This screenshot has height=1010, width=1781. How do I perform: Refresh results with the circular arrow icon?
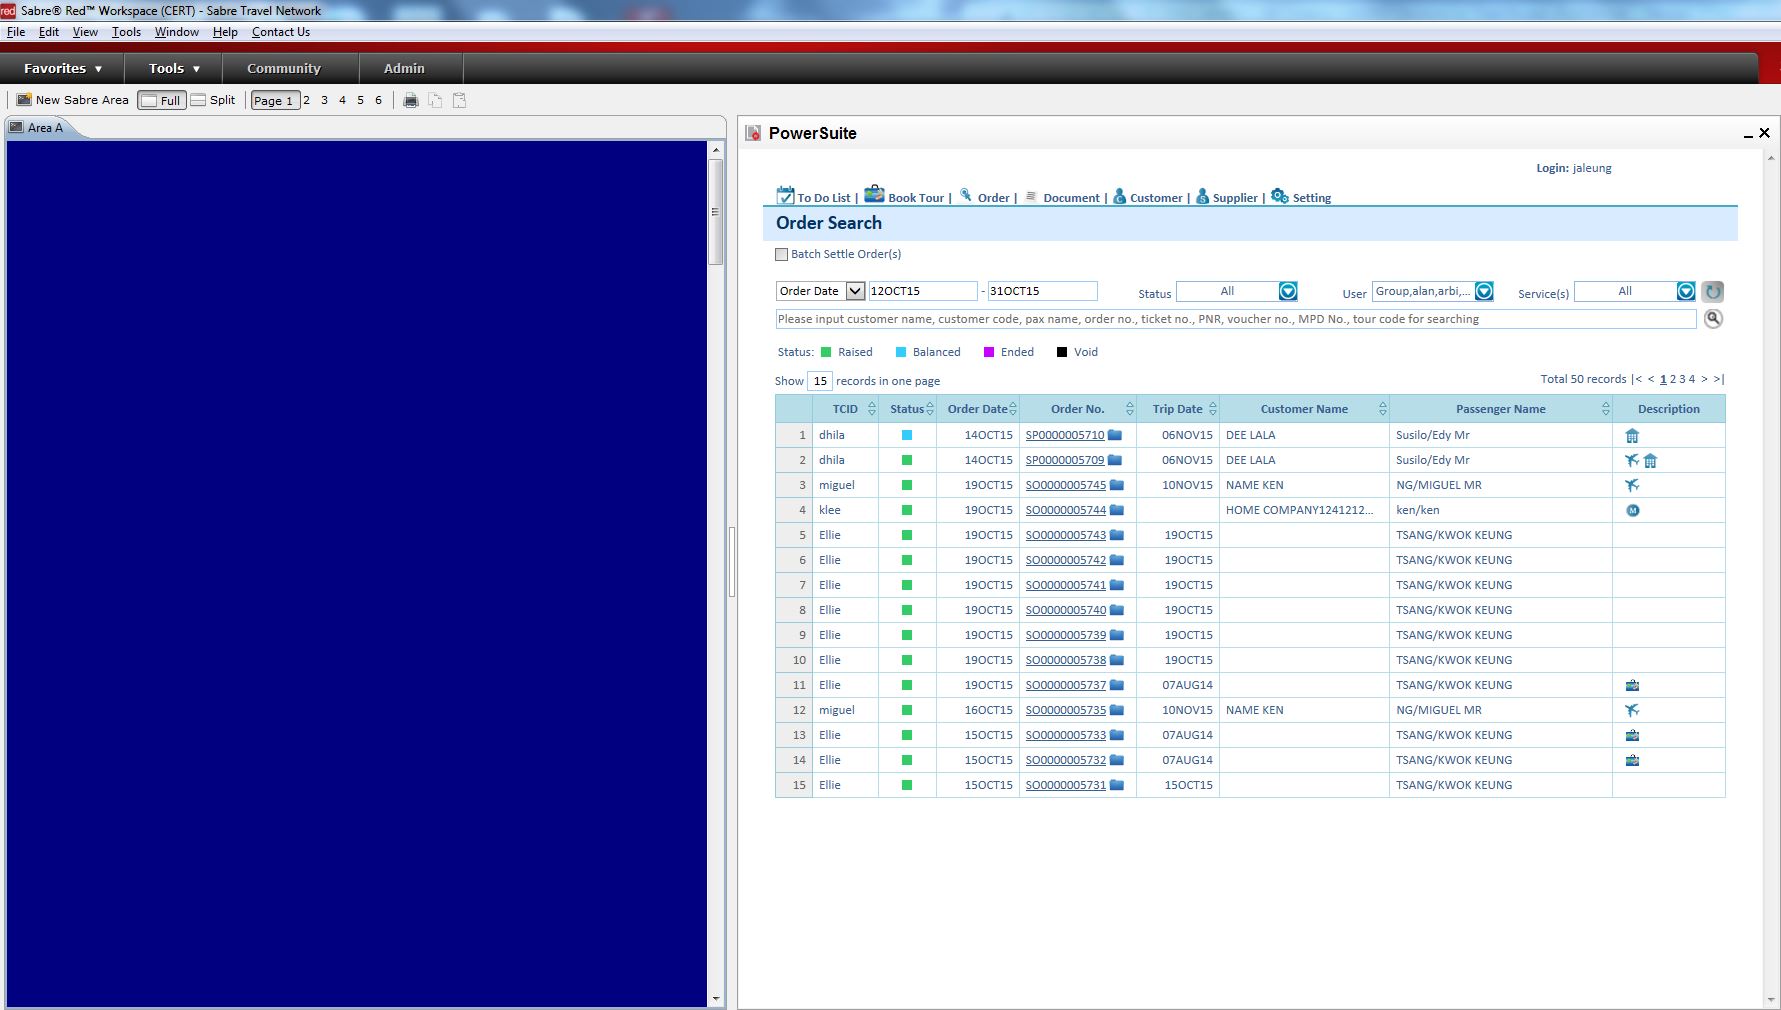pos(1712,291)
